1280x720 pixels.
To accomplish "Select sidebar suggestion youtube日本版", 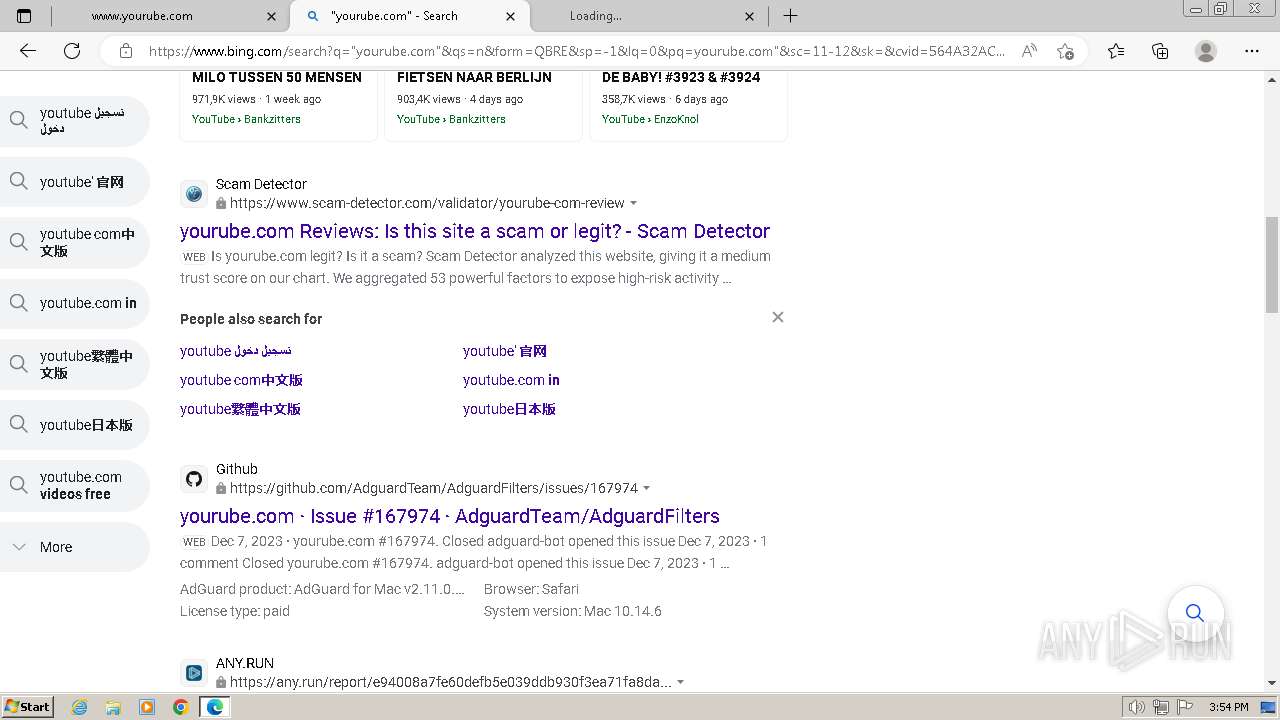I will click(74, 425).
